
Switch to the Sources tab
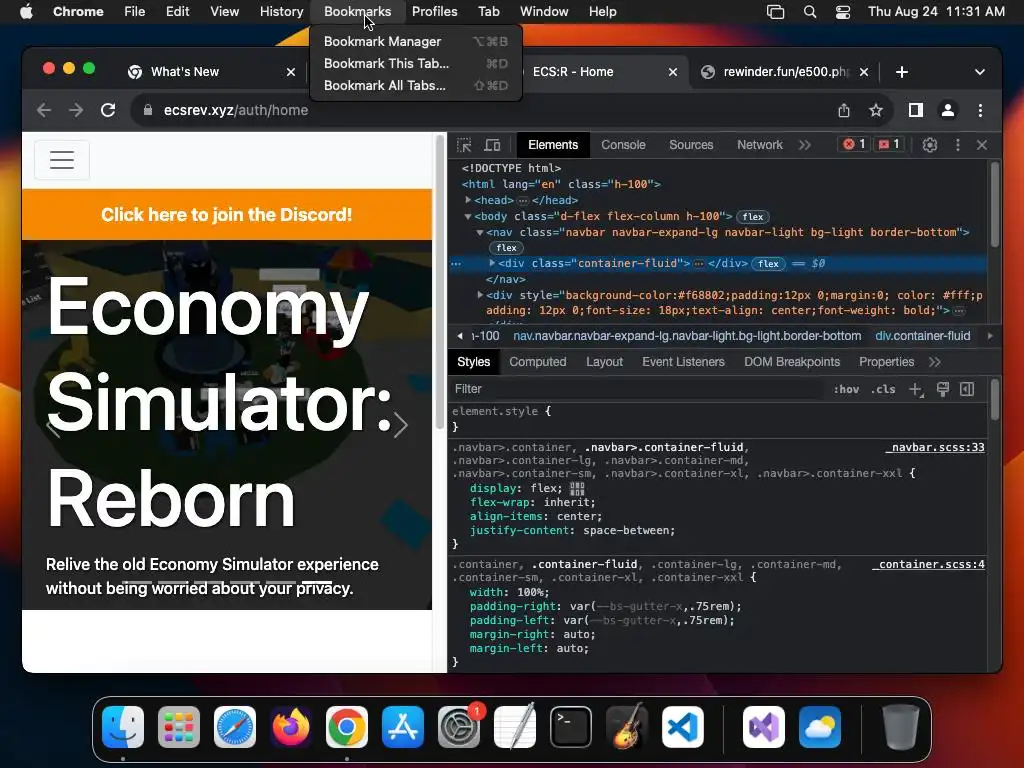click(x=691, y=145)
